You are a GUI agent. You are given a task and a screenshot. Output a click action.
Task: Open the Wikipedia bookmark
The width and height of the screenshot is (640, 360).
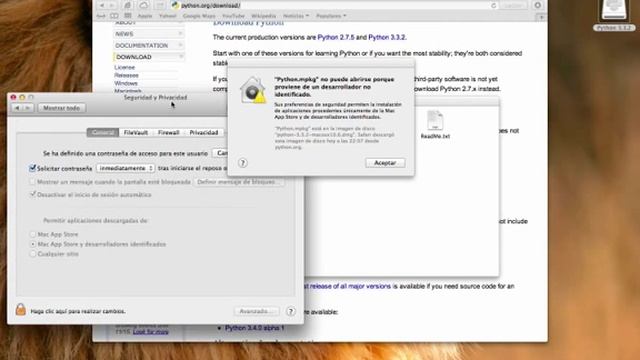(x=263, y=16)
